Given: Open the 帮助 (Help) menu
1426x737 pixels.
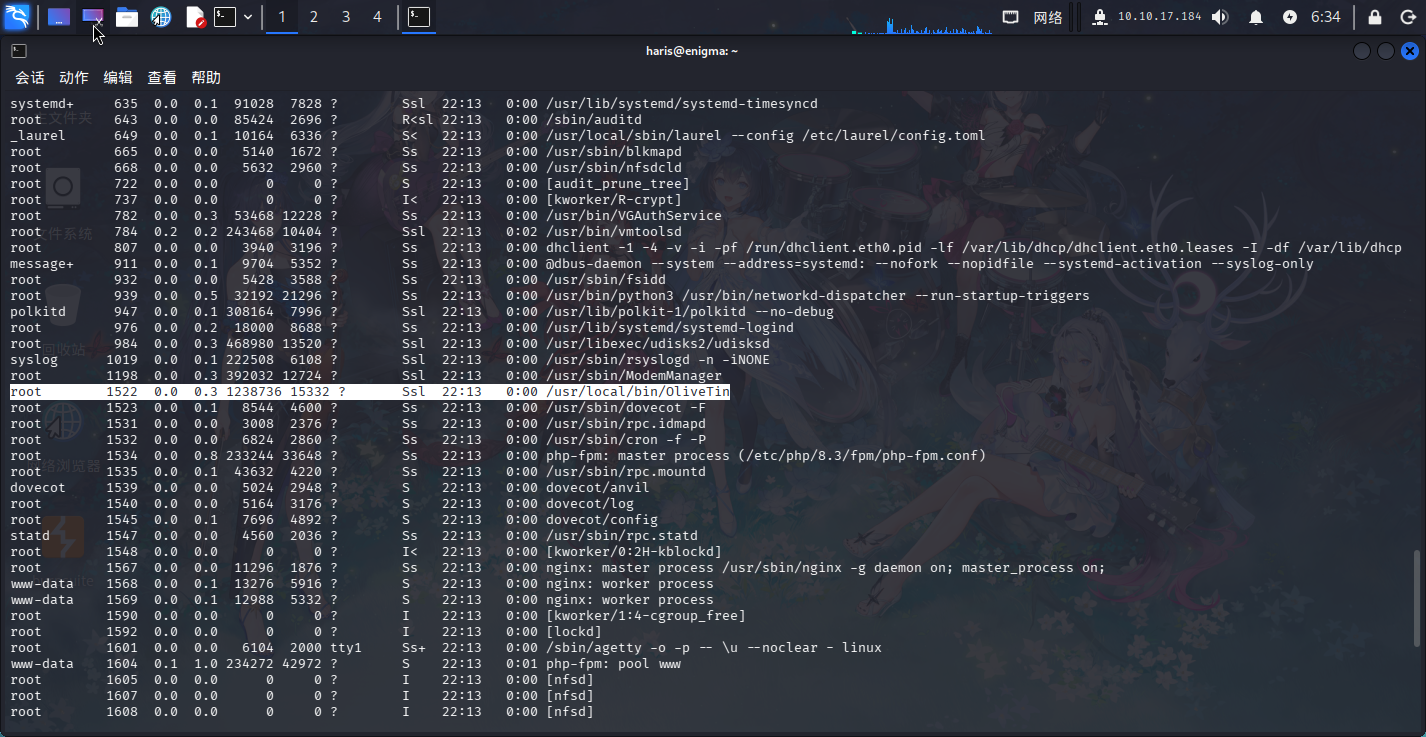Looking at the screenshot, I should [206, 77].
